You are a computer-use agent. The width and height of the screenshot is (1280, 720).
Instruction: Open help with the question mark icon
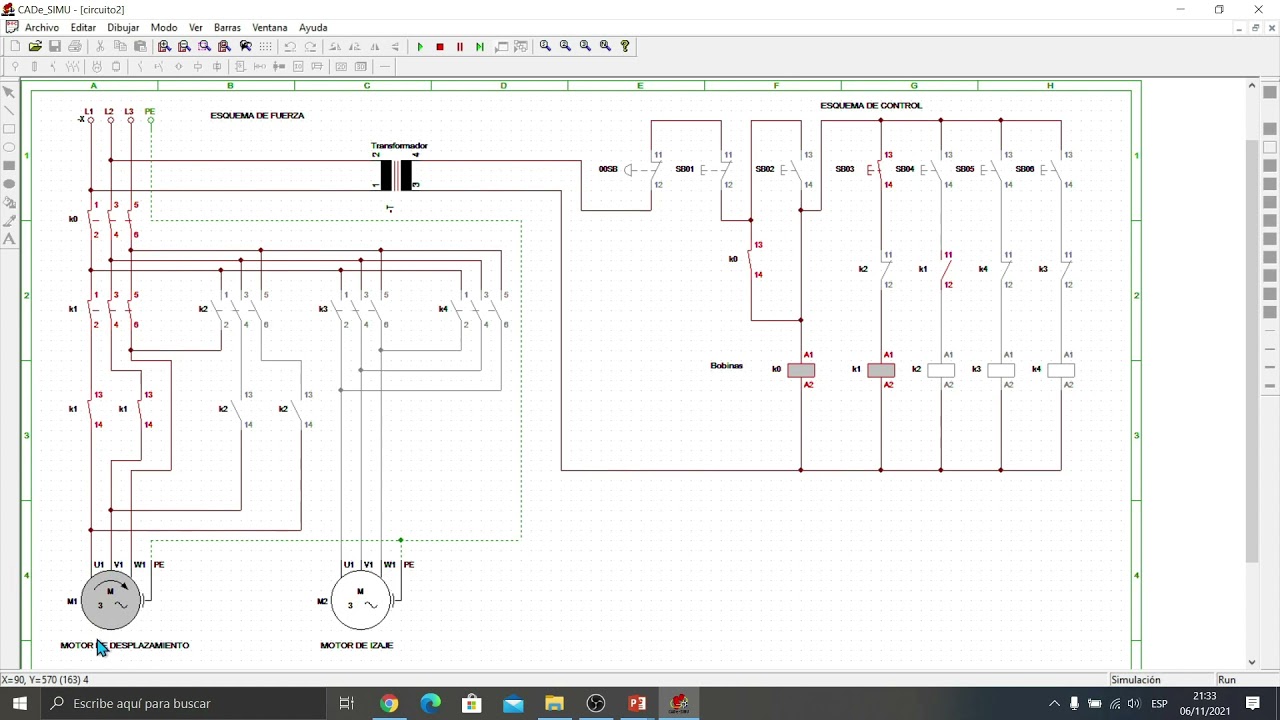pyautogui.click(x=625, y=46)
